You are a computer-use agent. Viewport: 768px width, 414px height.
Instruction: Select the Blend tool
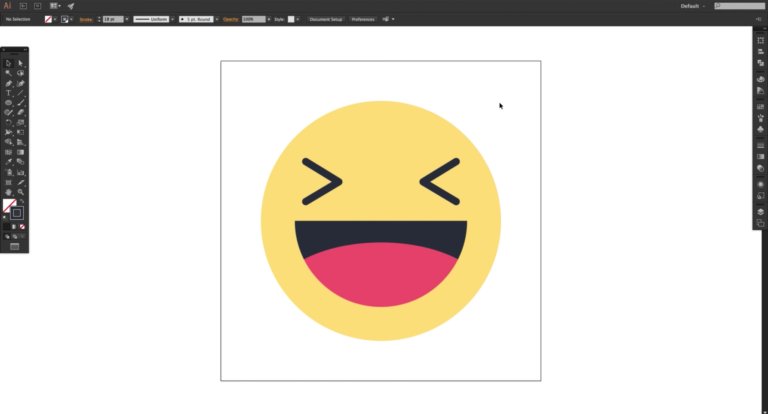point(21,162)
